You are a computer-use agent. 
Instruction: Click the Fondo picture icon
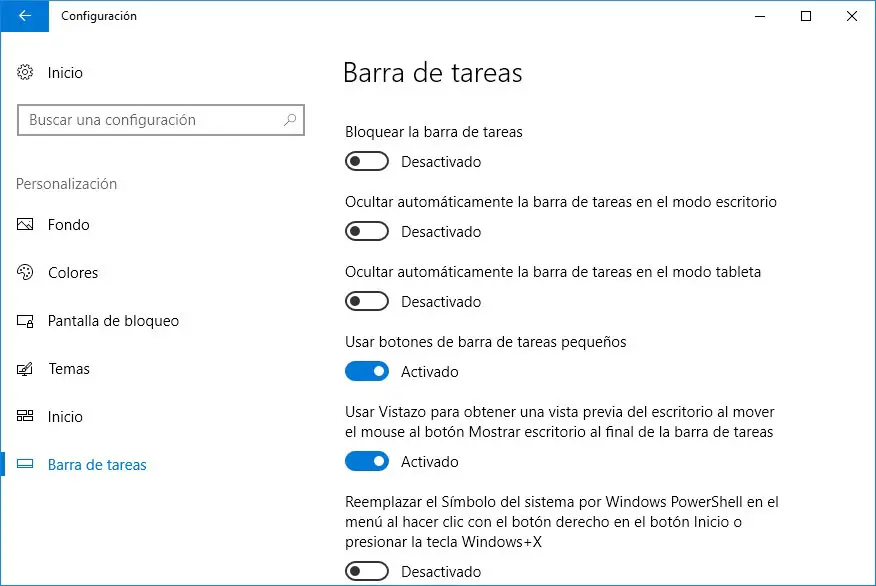coord(26,225)
